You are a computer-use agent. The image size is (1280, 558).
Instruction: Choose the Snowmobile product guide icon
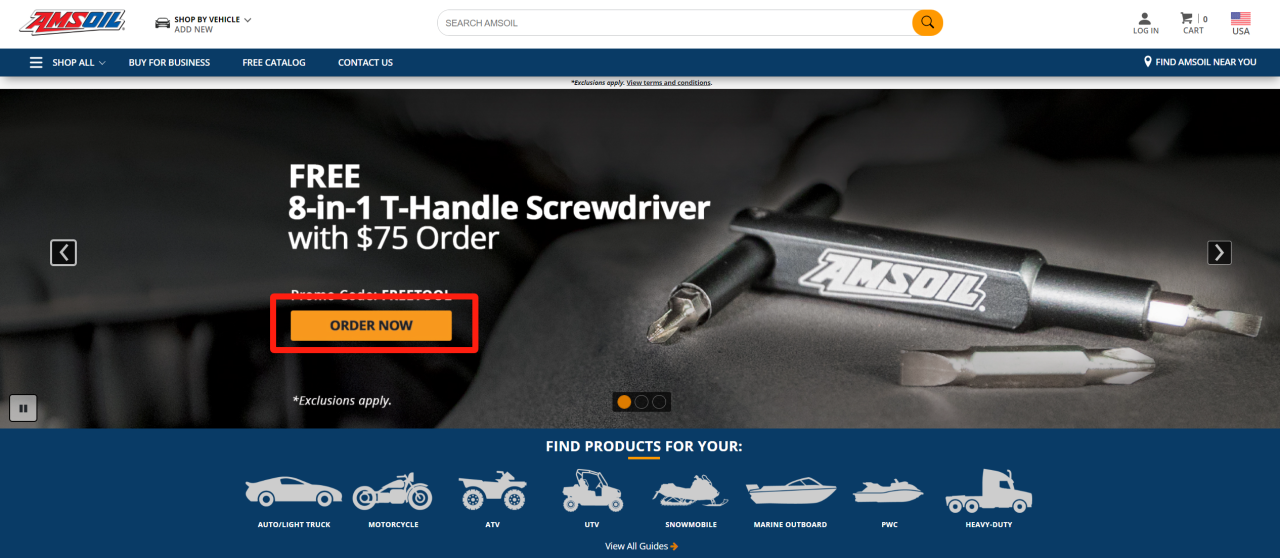(x=691, y=491)
